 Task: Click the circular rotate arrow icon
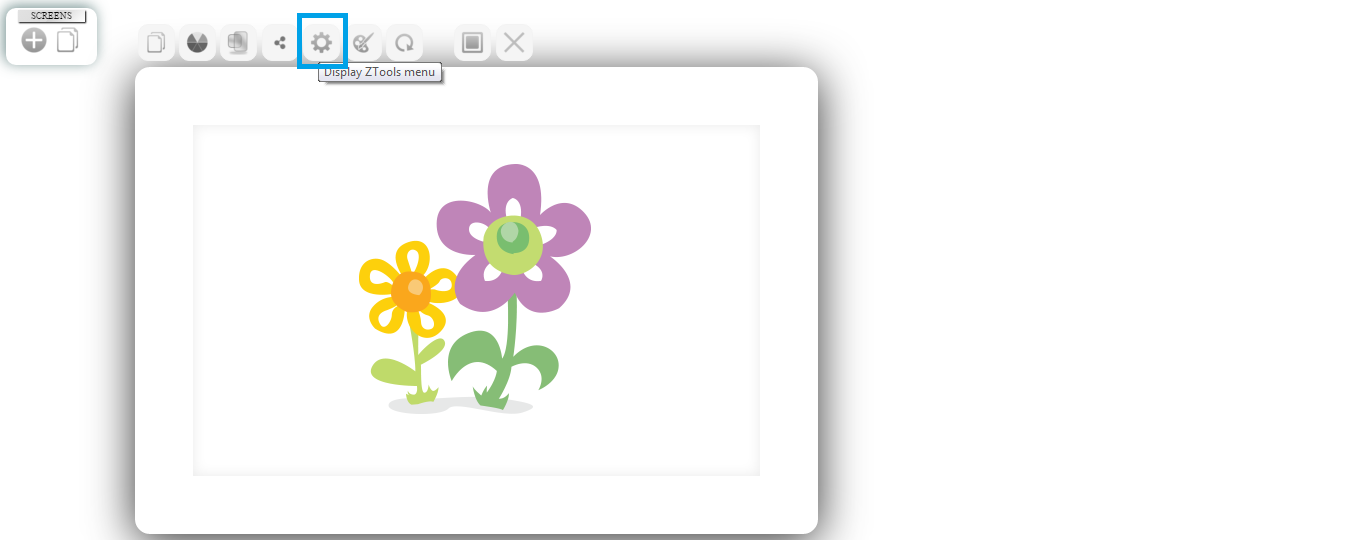(404, 43)
